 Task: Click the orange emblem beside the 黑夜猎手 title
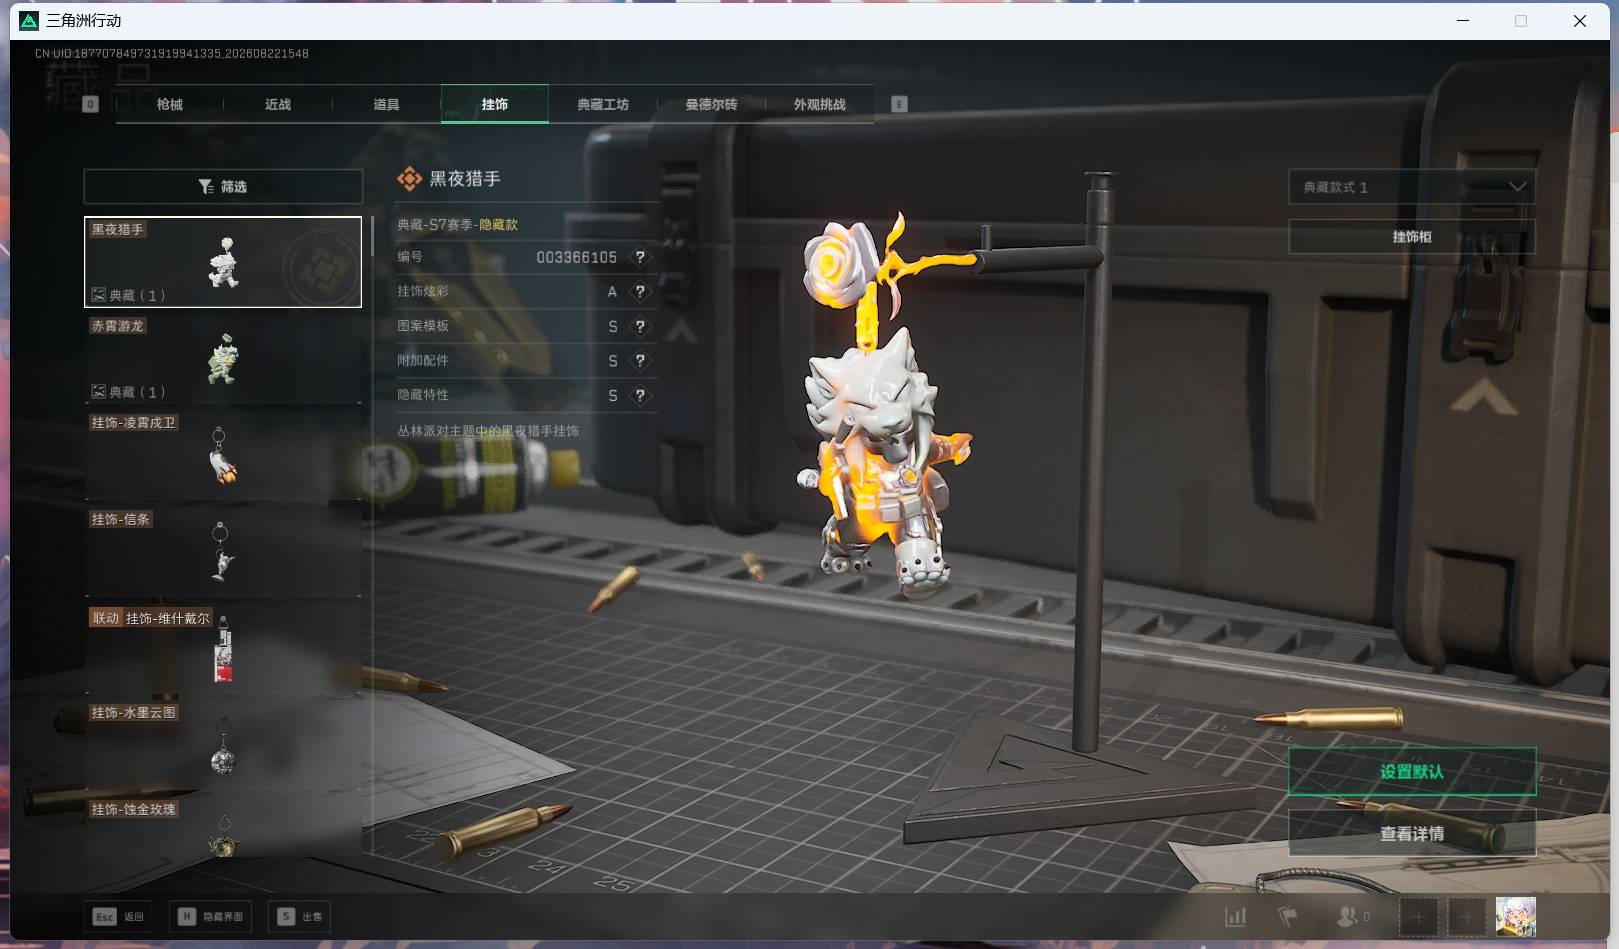coord(409,179)
